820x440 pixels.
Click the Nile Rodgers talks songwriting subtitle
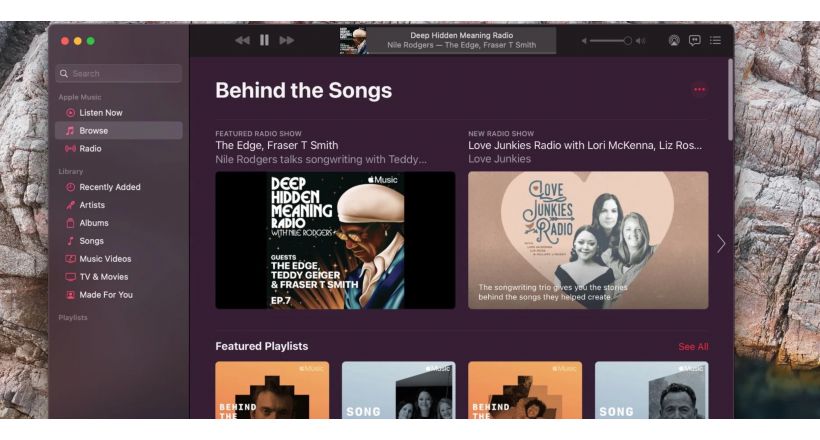[321, 159]
